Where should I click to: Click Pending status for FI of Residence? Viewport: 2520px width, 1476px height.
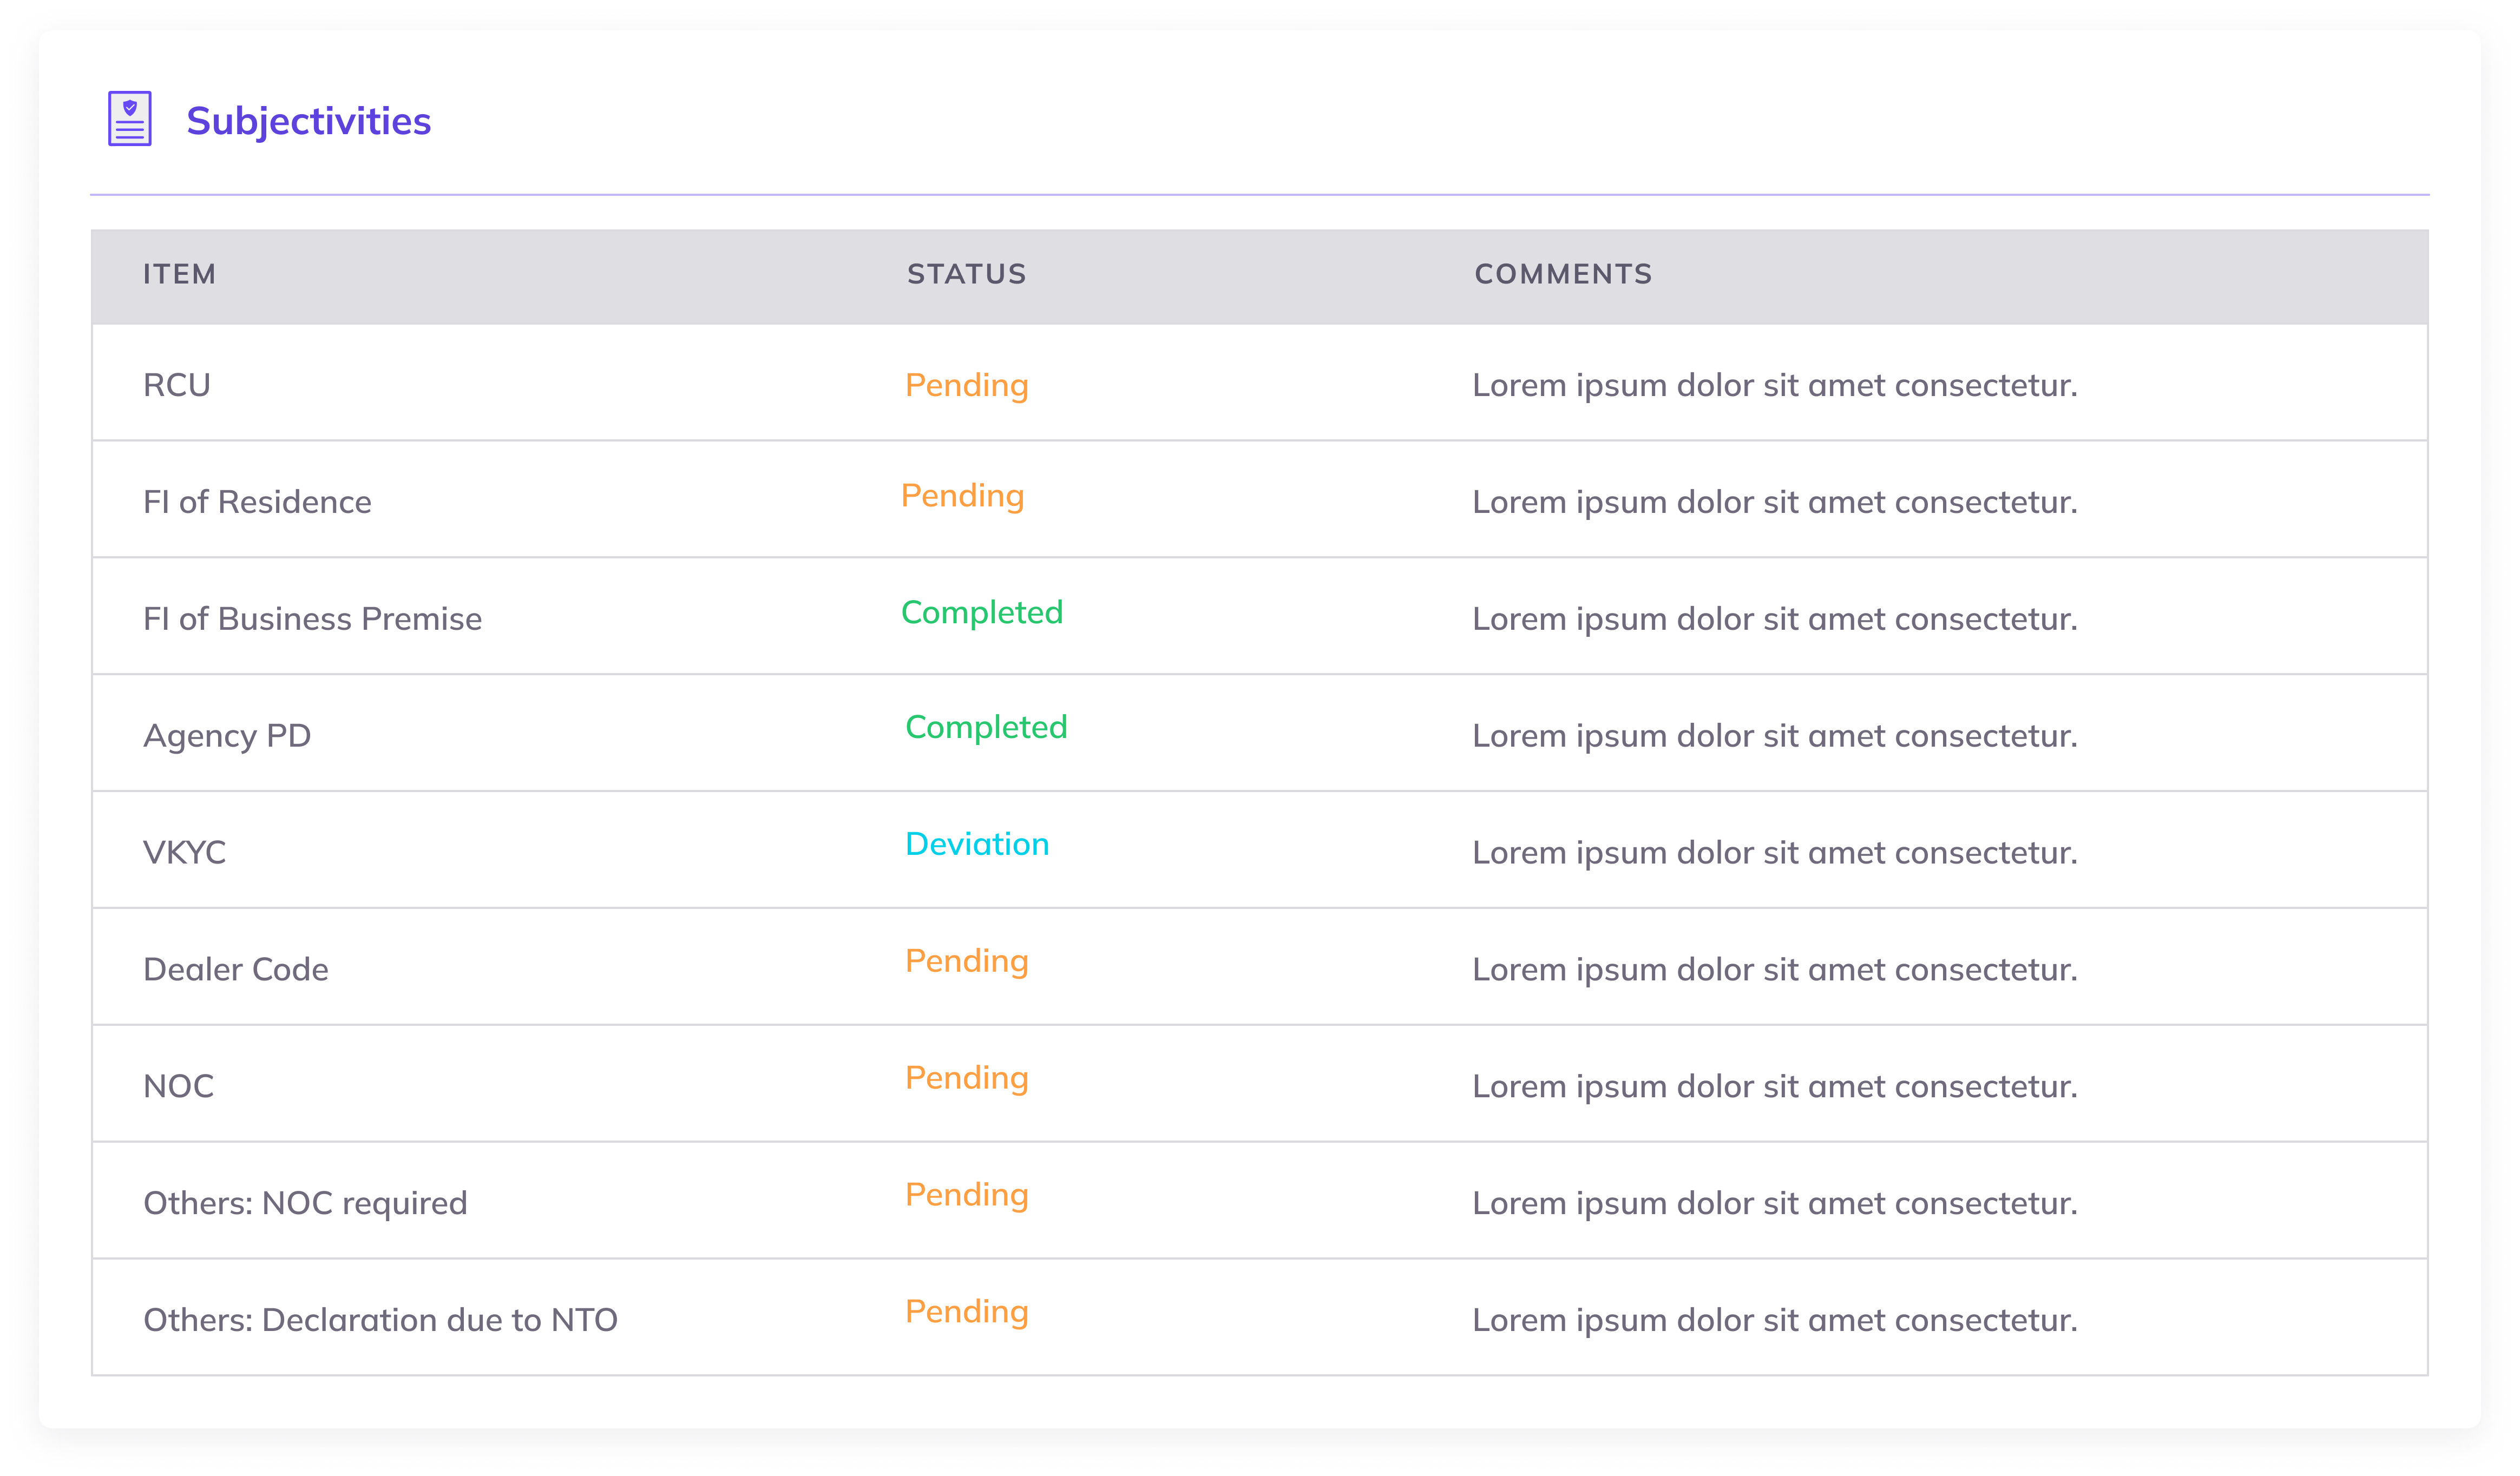pos(962,496)
